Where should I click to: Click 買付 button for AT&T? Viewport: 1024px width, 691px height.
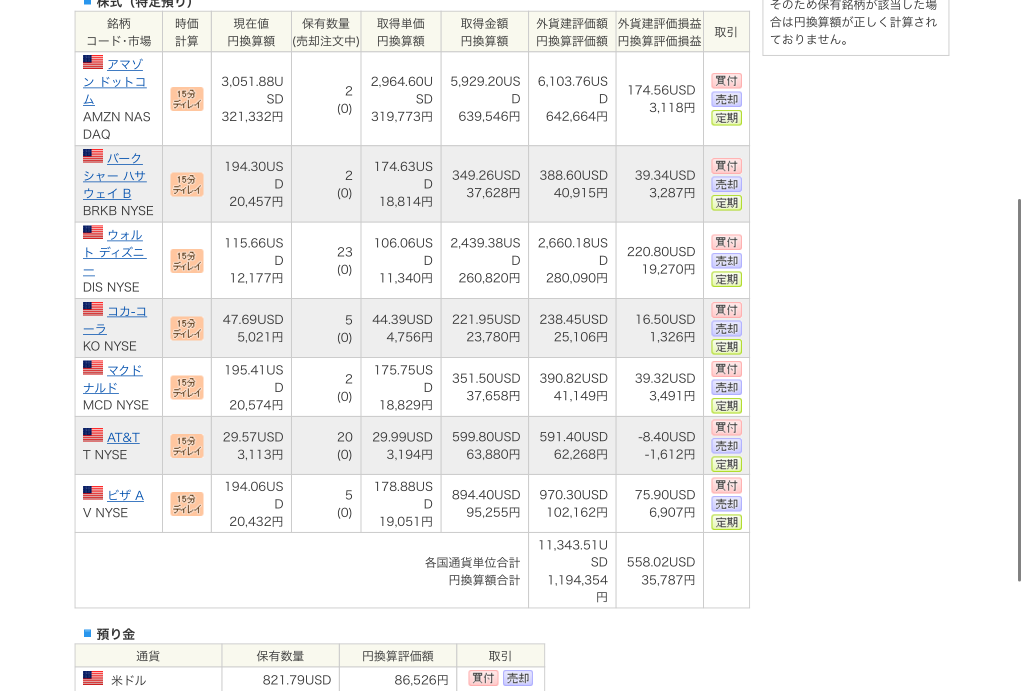pyautogui.click(x=726, y=427)
